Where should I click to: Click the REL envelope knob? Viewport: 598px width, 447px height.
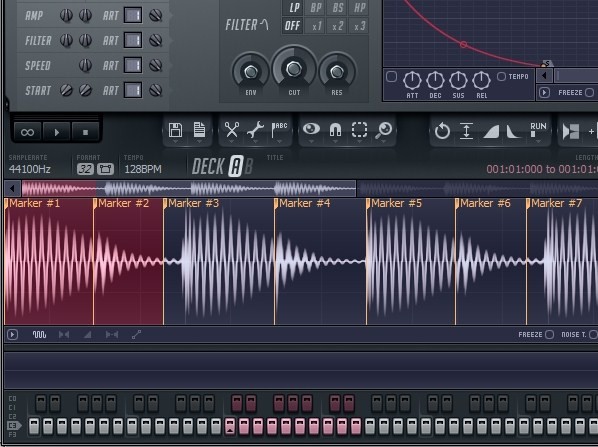481,80
